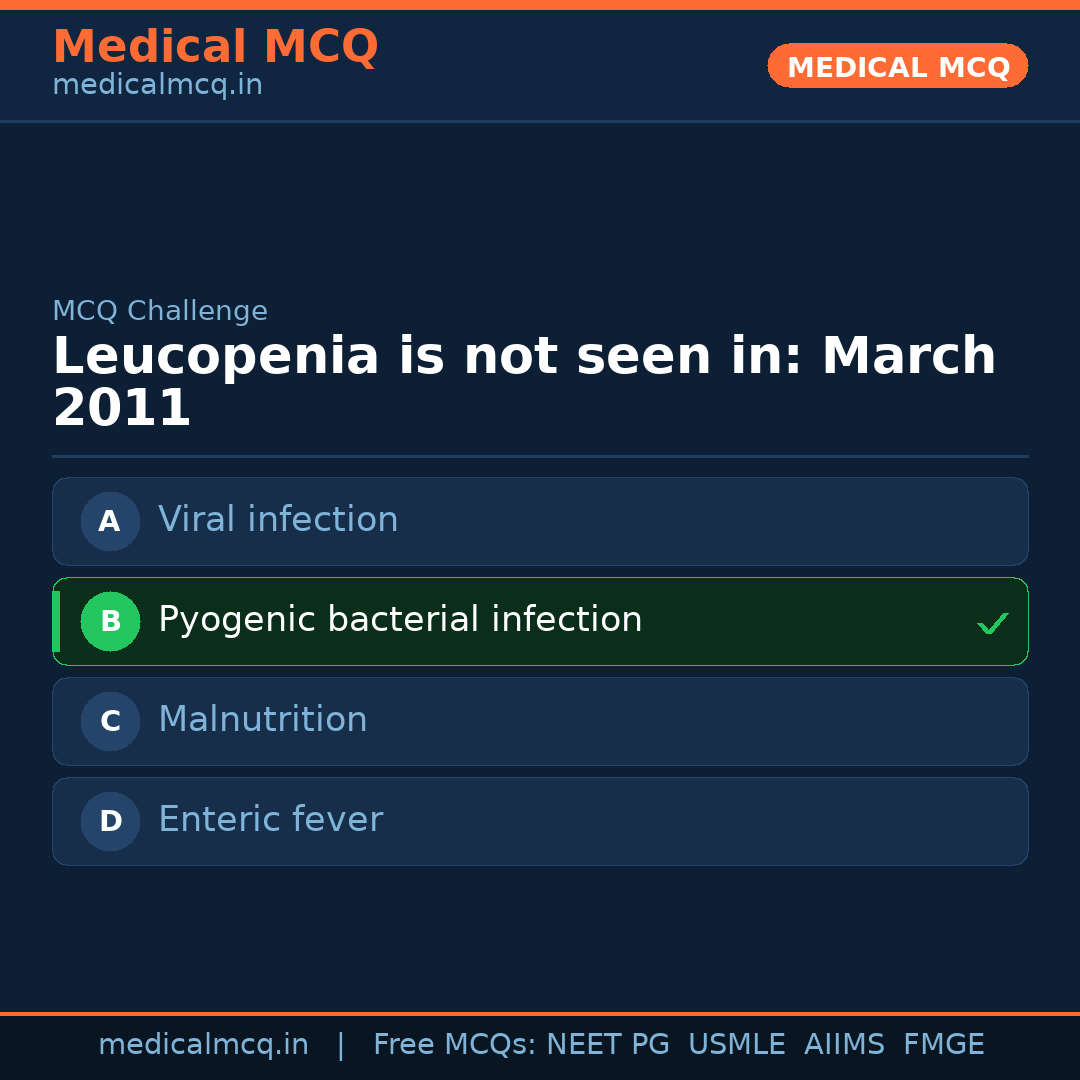Click the orange 'Medical MCQ' header title
The image size is (1080, 1080).
(x=215, y=47)
